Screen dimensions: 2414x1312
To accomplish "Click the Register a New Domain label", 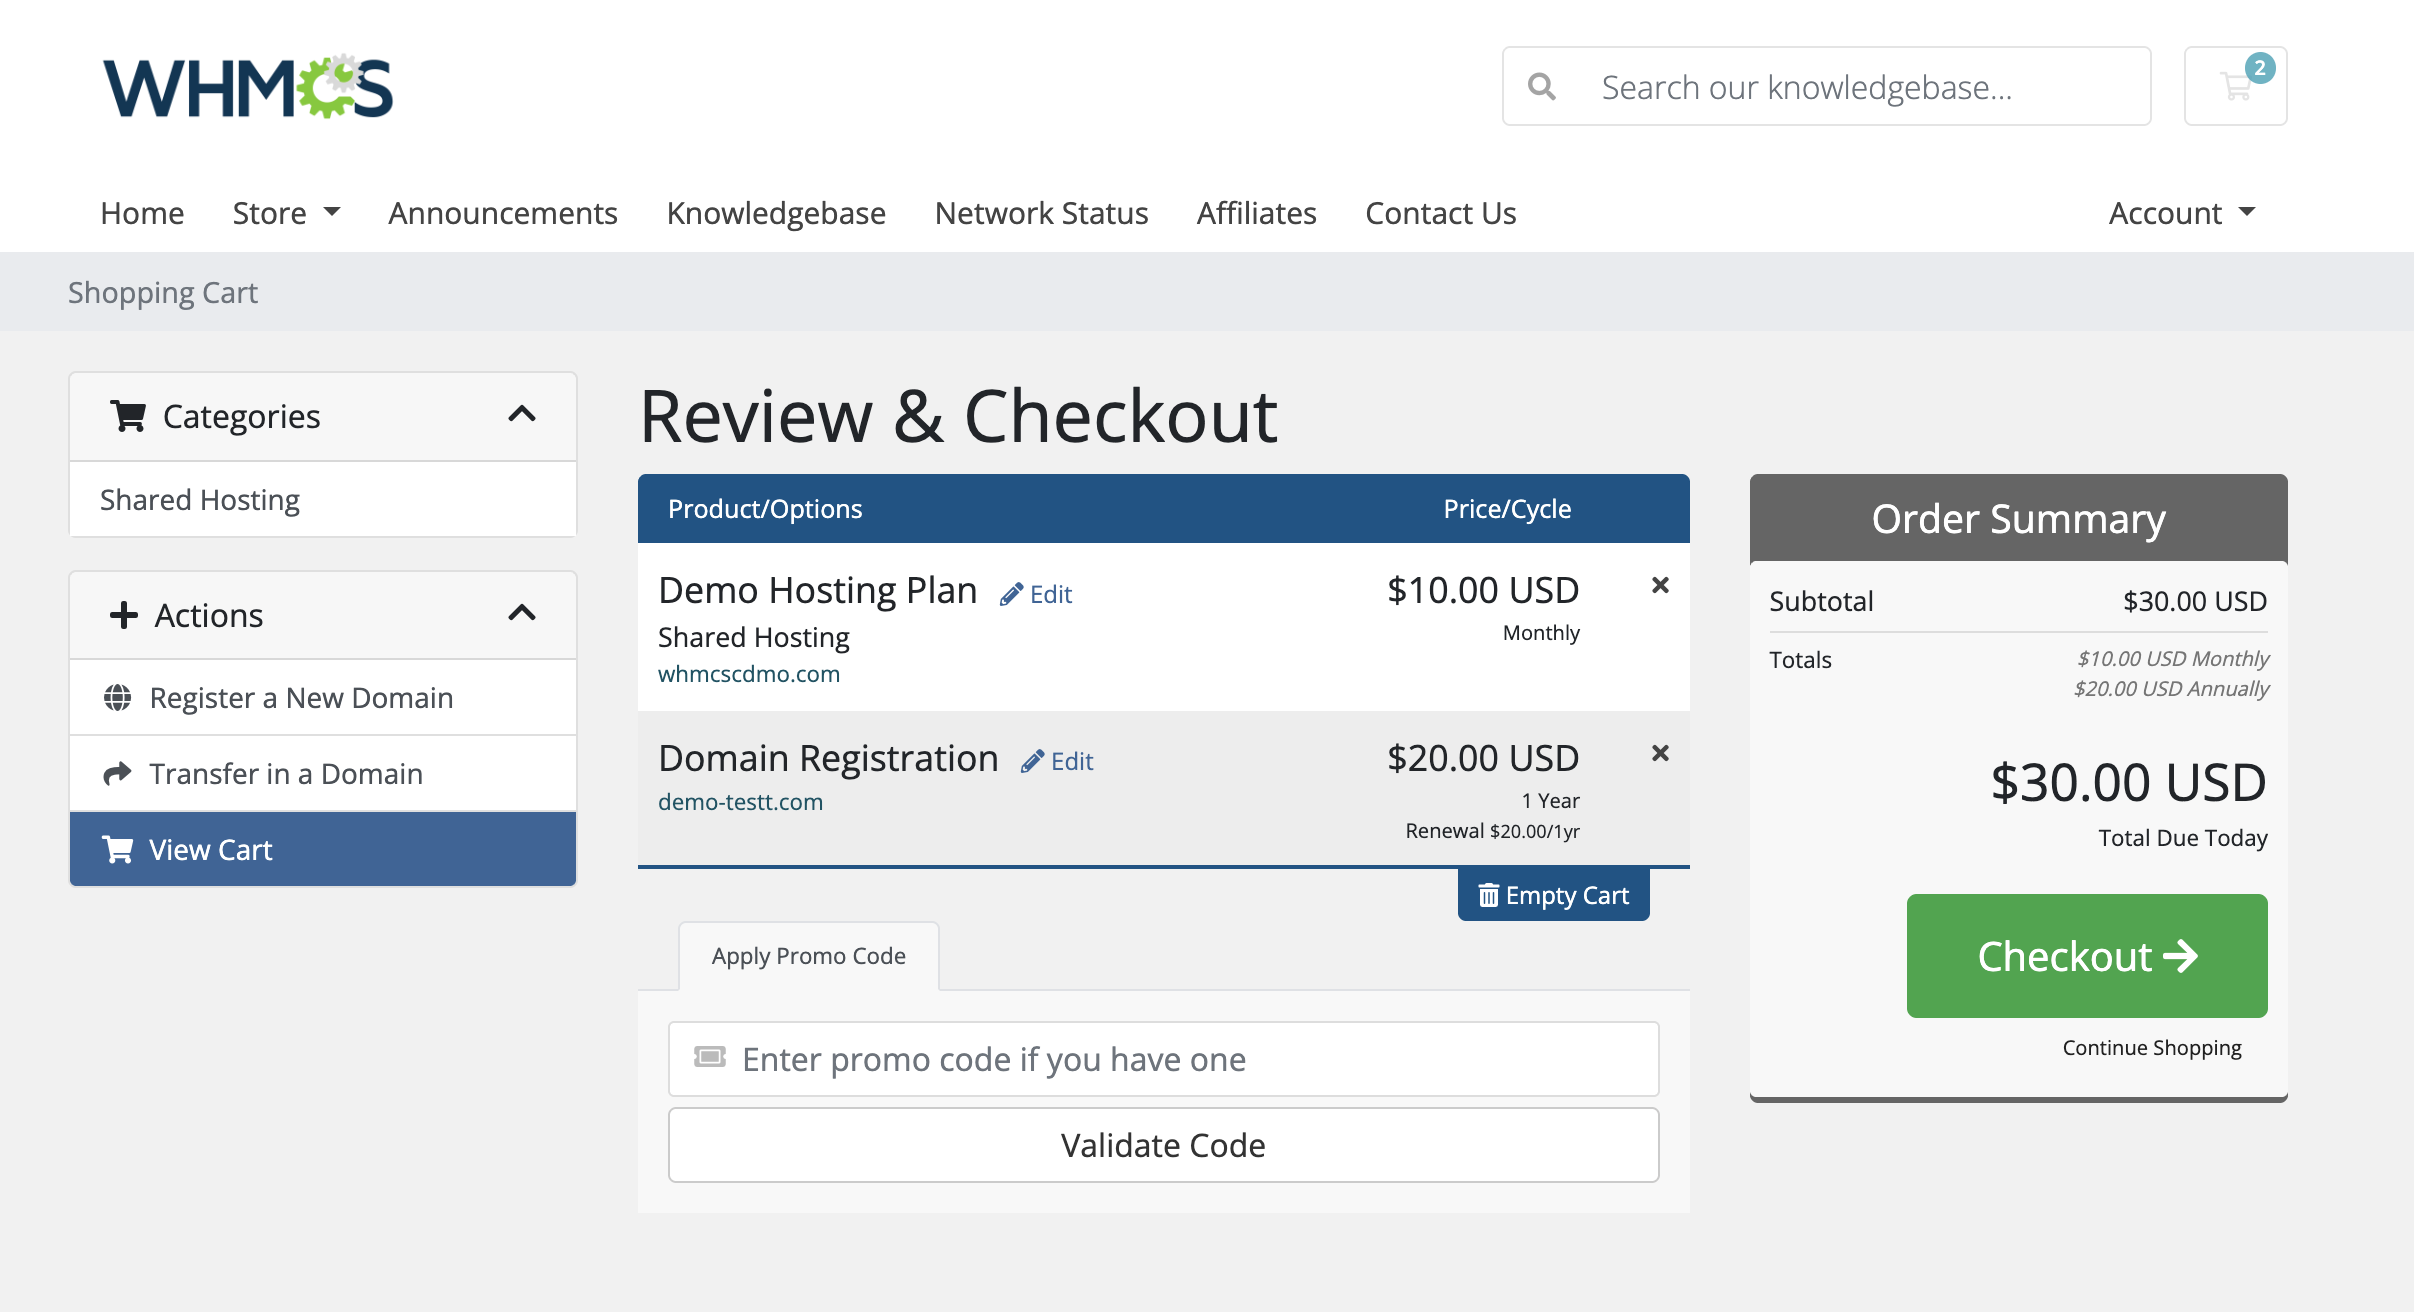I will 301,697.
